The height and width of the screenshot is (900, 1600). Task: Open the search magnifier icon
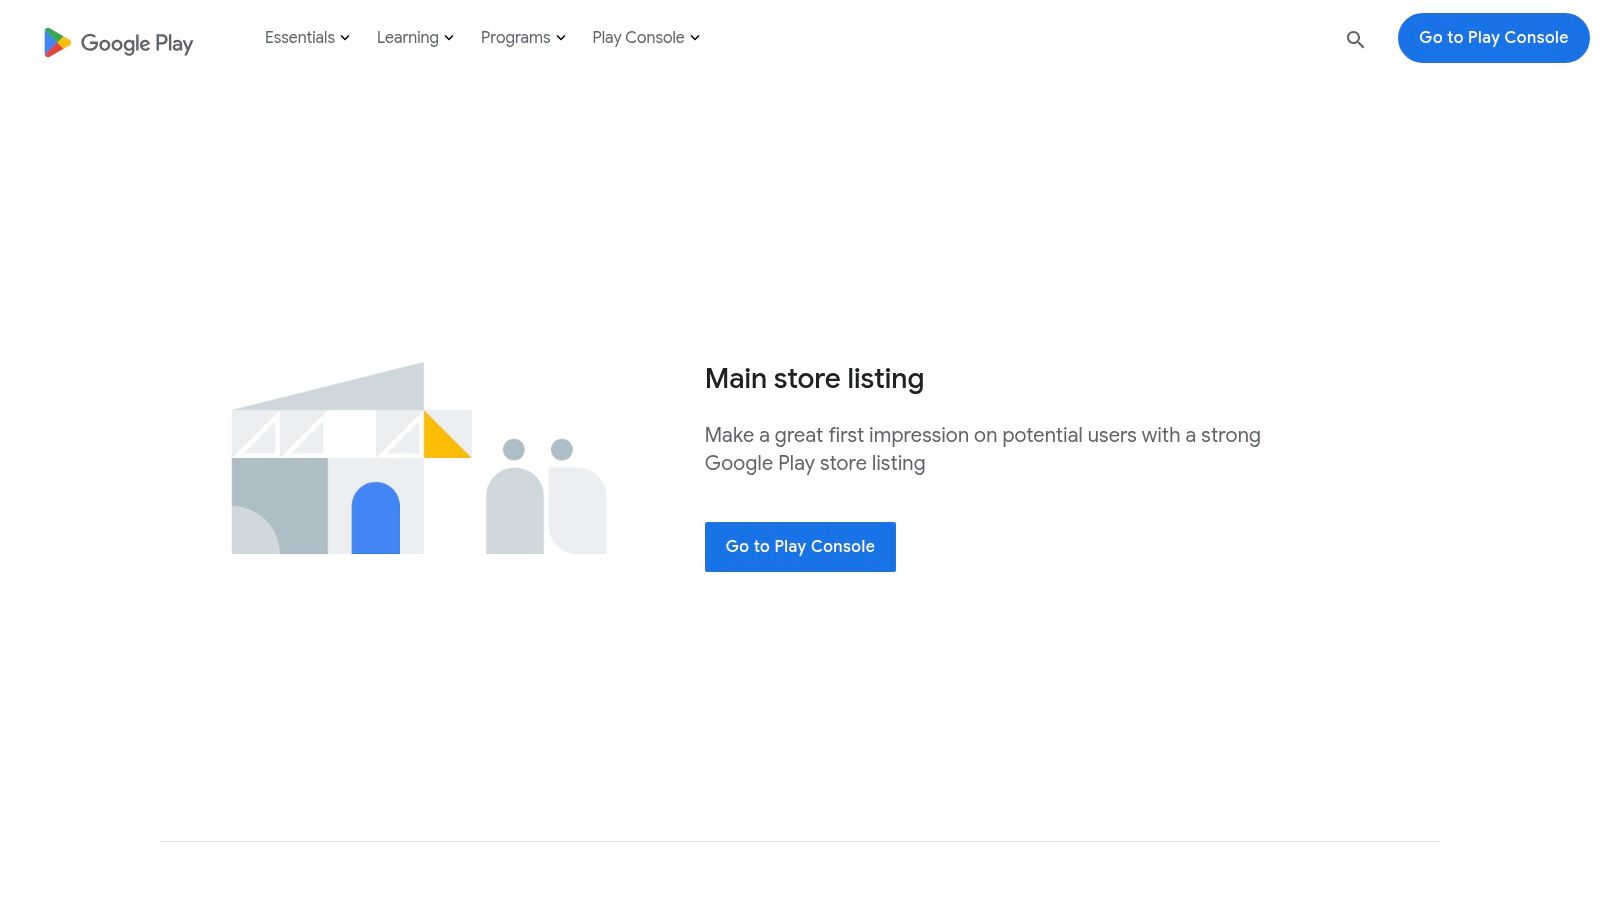coord(1355,40)
